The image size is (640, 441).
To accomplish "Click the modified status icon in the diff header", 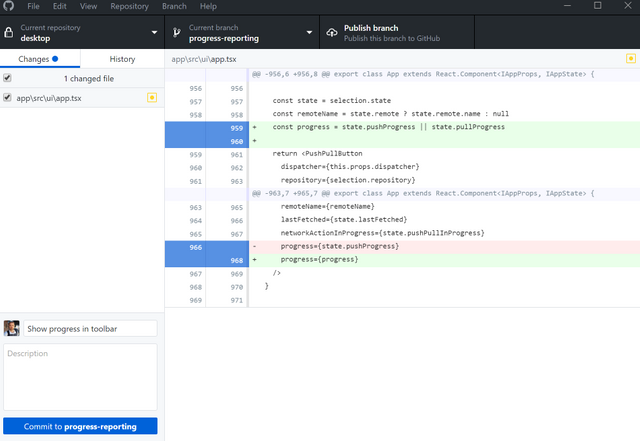I will [631, 58].
